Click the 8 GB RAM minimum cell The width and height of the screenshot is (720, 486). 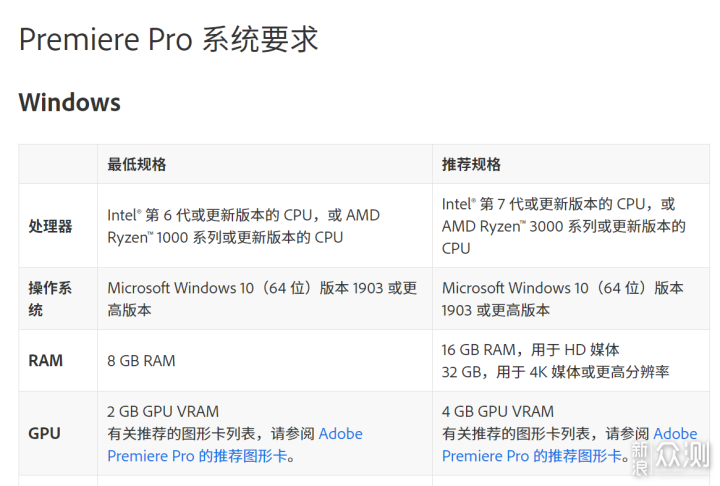141,360
